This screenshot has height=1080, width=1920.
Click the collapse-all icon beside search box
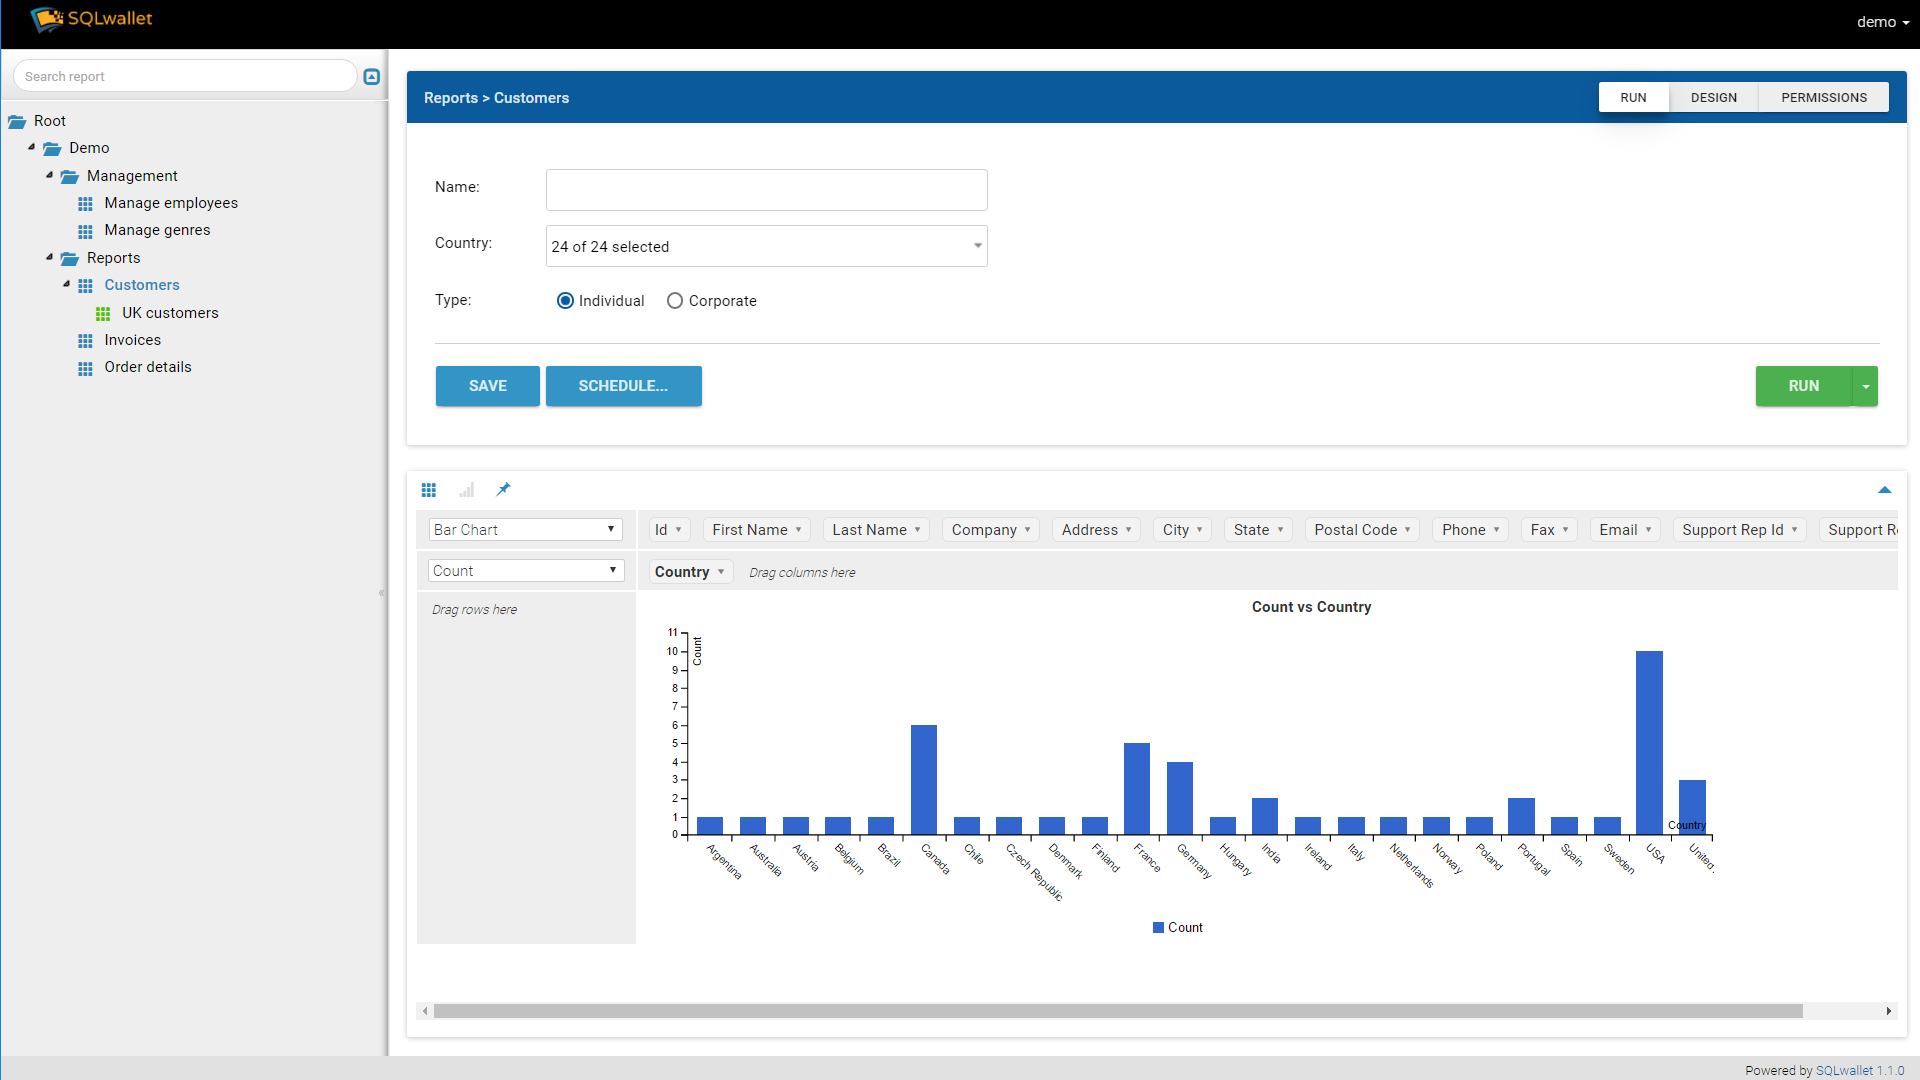click(x=372, y=77)
